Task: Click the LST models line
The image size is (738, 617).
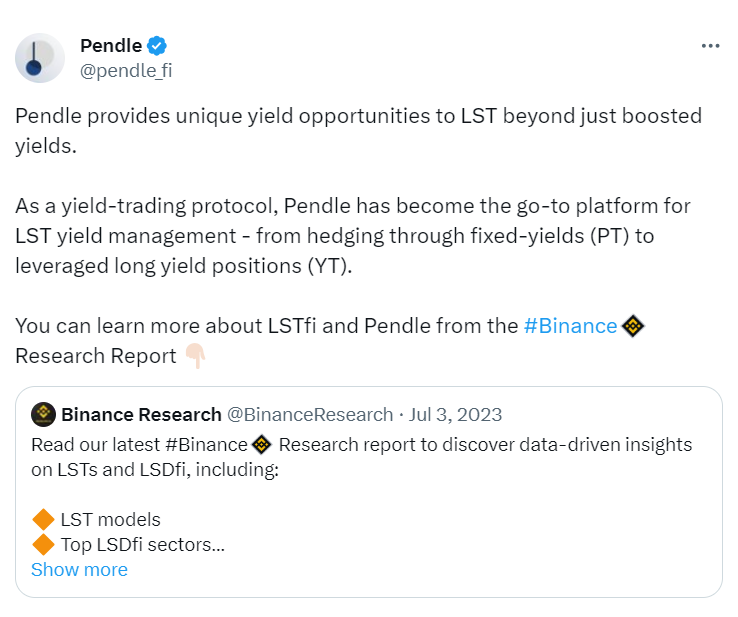Action: click(111, 520)
